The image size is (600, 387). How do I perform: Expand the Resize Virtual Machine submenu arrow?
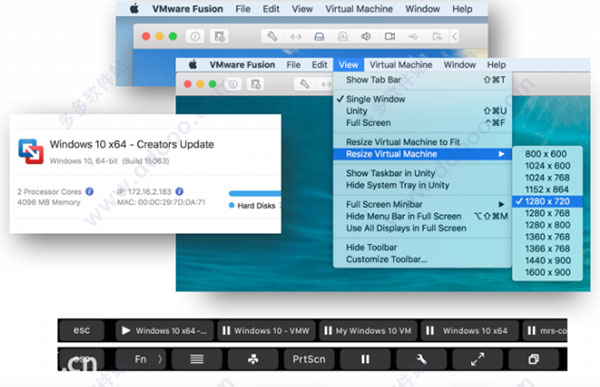(501, 154)
